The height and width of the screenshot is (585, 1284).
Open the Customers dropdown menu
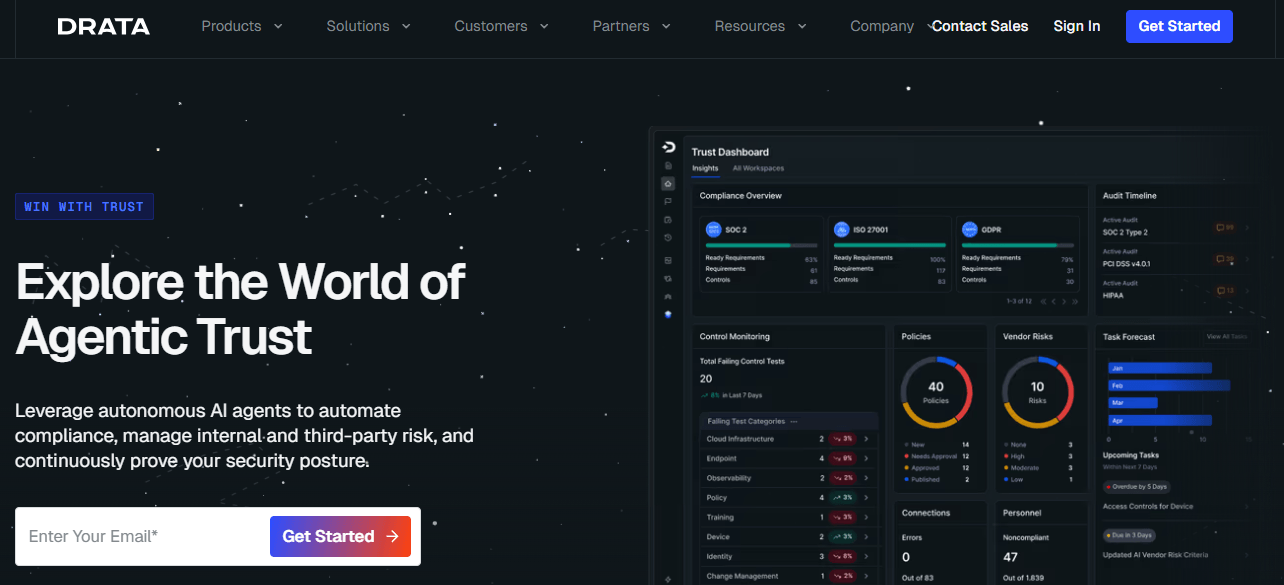pos(502,27)
